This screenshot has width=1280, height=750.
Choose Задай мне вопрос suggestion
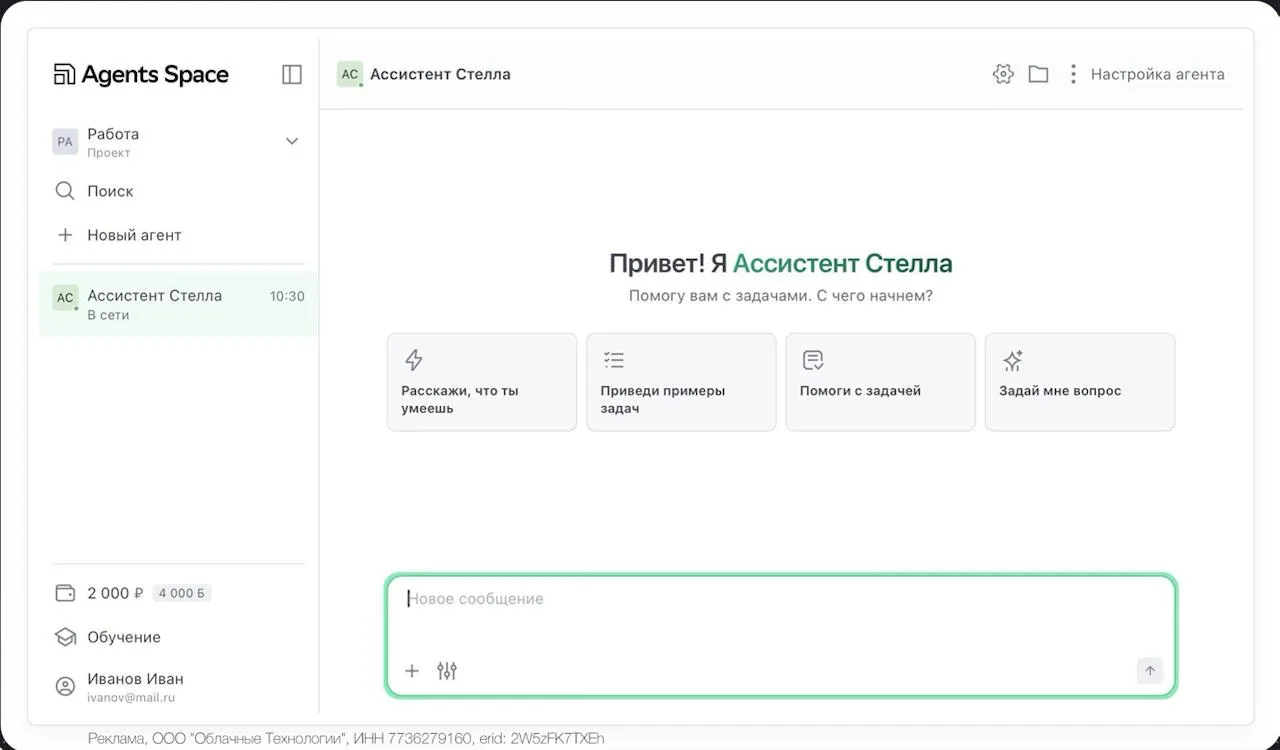click(x=1080, y=382)
